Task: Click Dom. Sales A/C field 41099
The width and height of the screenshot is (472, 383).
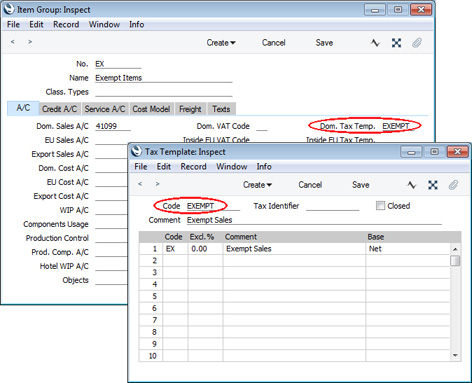Action: click(x=113, y=126)
